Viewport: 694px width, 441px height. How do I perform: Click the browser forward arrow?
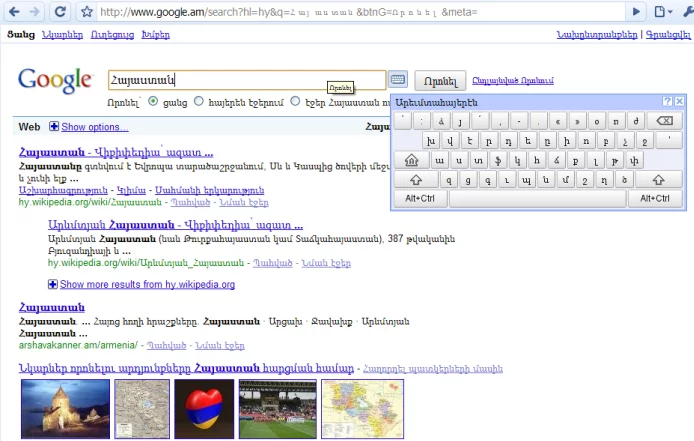(34, 12)
